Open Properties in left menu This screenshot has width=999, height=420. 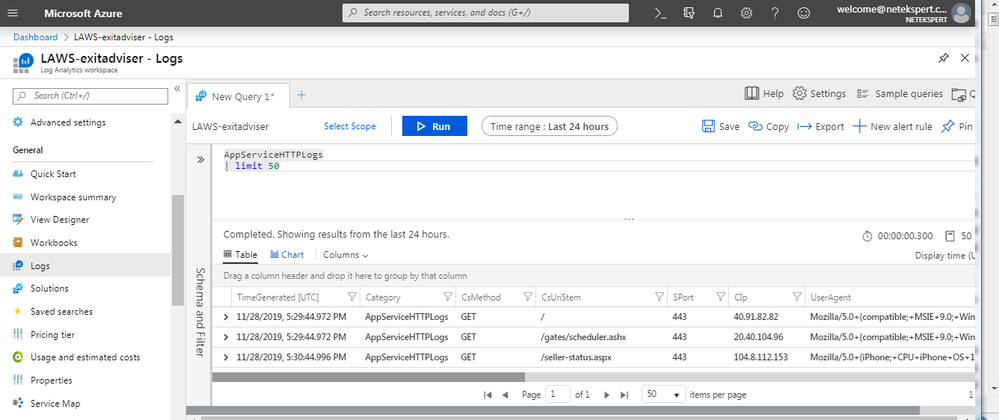[x=51, y=380]
